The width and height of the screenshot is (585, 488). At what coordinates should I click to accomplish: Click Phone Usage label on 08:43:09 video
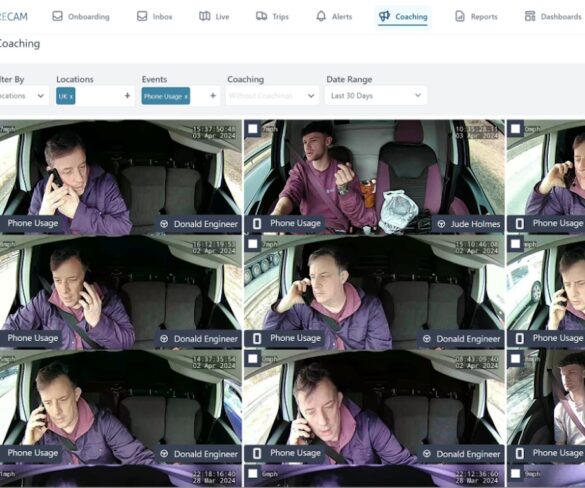click(x=295, y=453)
